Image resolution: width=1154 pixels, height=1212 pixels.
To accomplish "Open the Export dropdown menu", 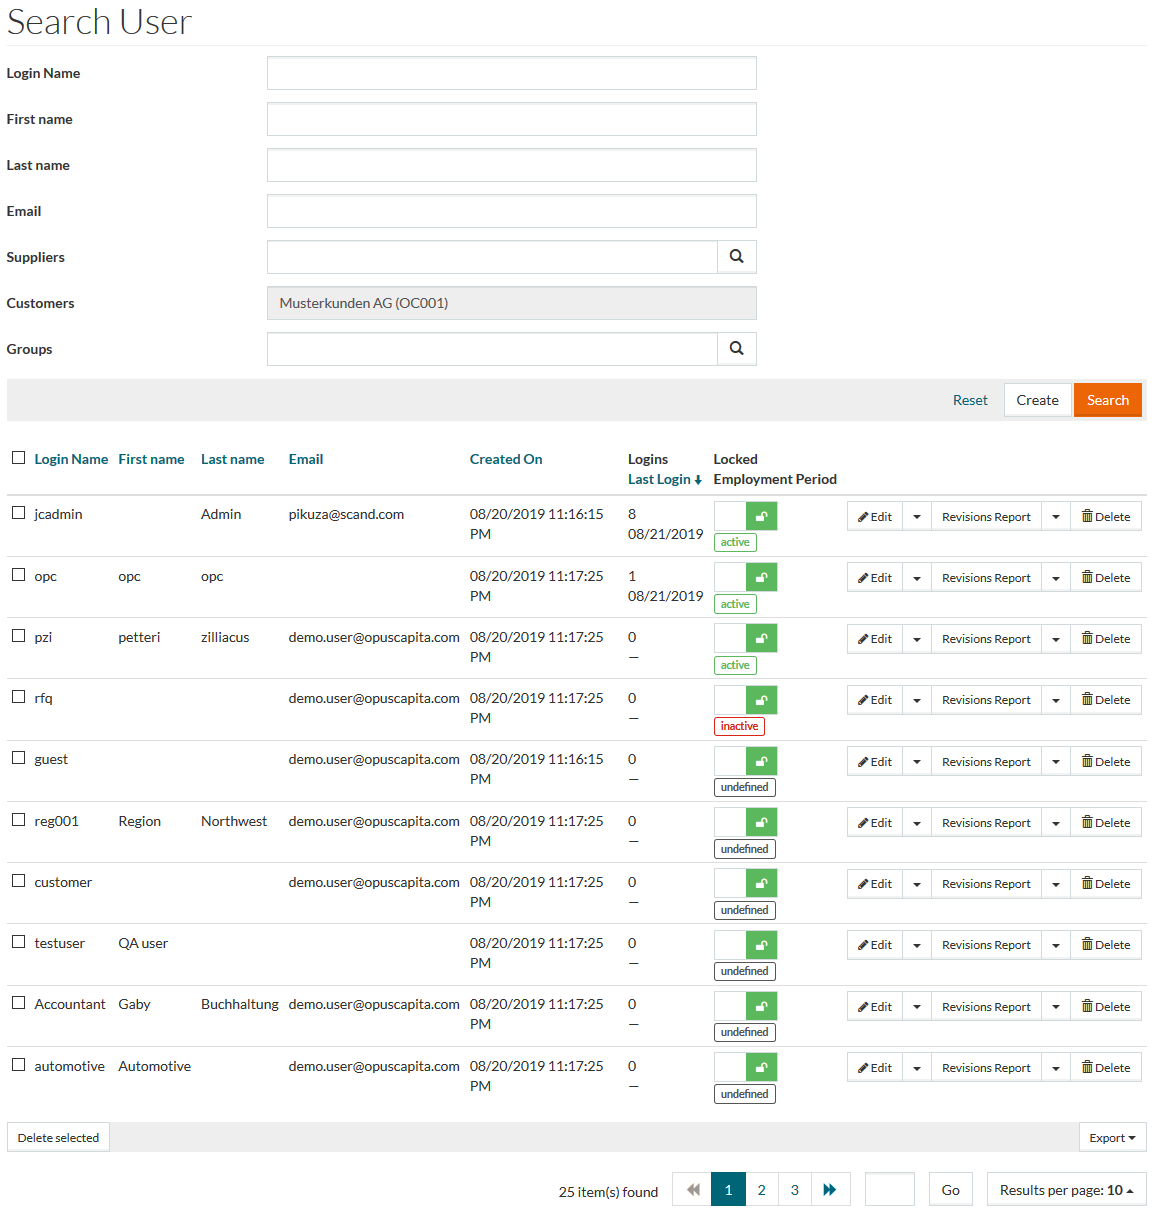I will [1112, 1138].
